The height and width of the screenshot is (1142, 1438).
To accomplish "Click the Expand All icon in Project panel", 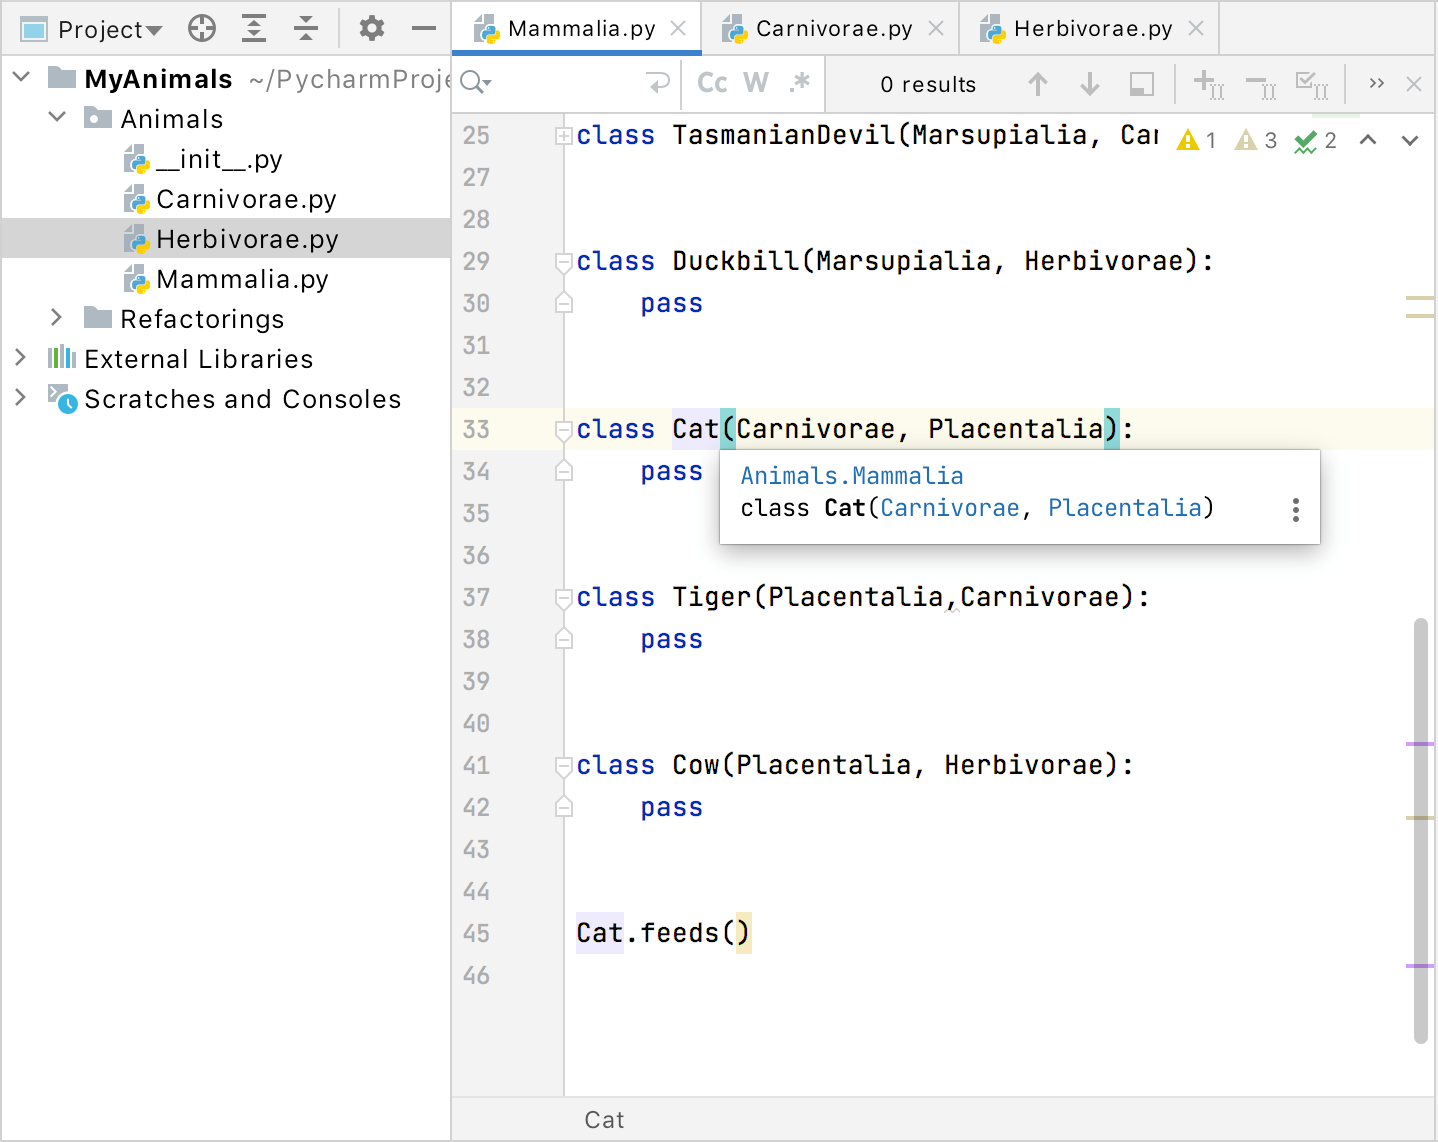I will (x=254, y=29).
